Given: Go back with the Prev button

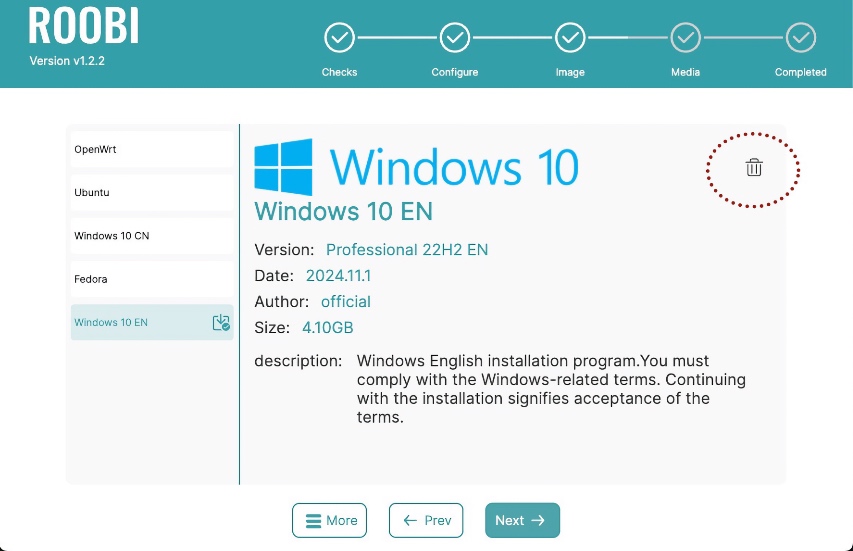Looking at the screenshot, I should pyautogui.click(x=426, y=520).
